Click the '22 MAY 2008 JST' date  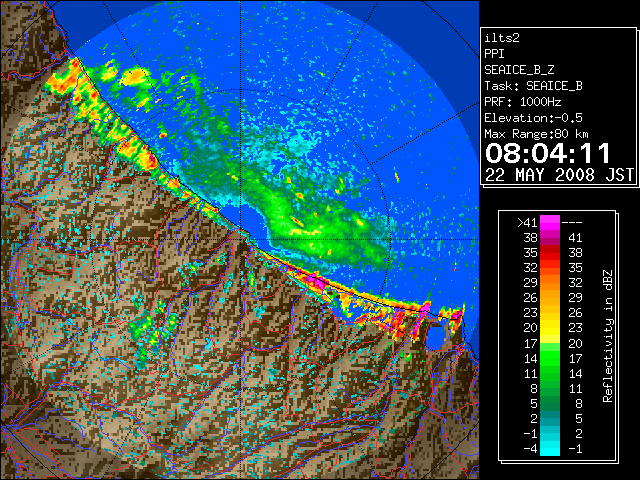(x=560, y=175)
